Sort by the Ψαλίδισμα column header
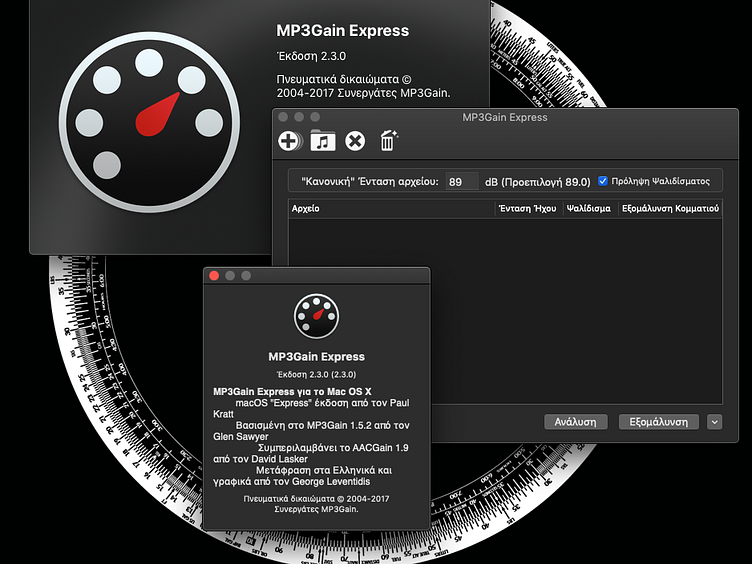The width and height of the screenshot is (752, 564). [590, 209]
